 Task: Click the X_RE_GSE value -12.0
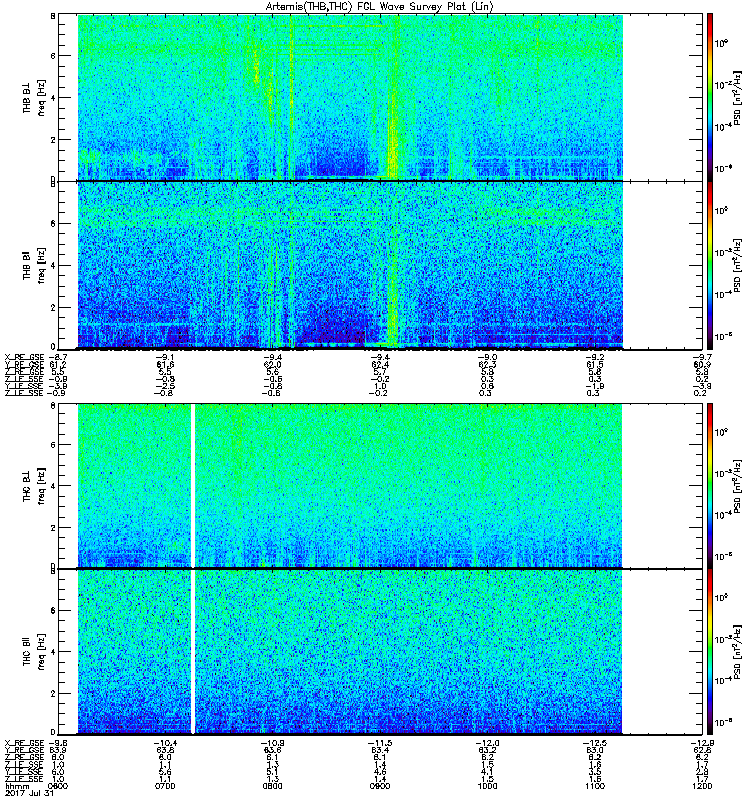[x=487, y=743]
